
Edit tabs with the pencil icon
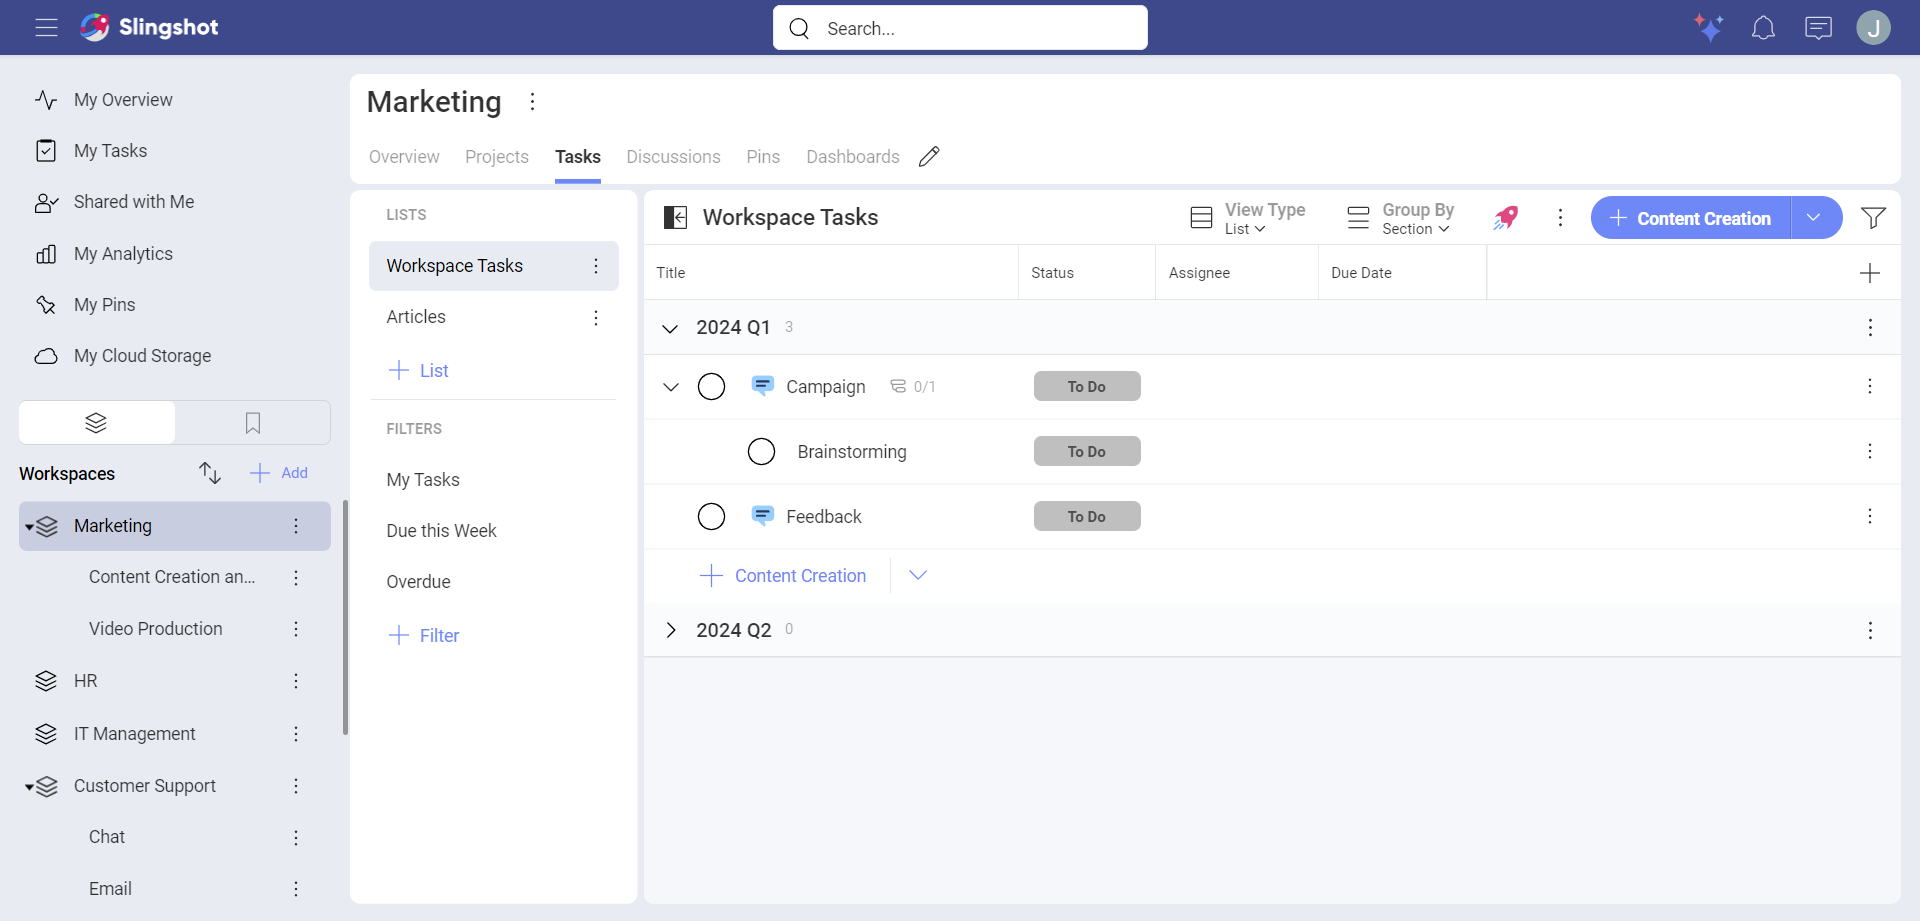coord(929,156)
